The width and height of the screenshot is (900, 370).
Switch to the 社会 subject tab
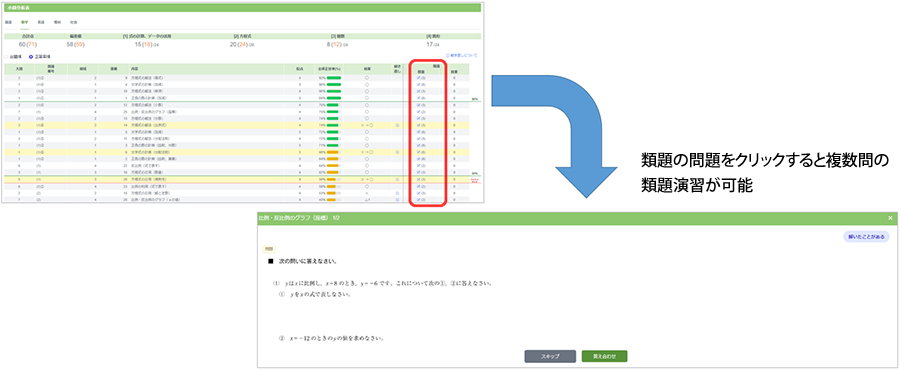click(73, 21)
